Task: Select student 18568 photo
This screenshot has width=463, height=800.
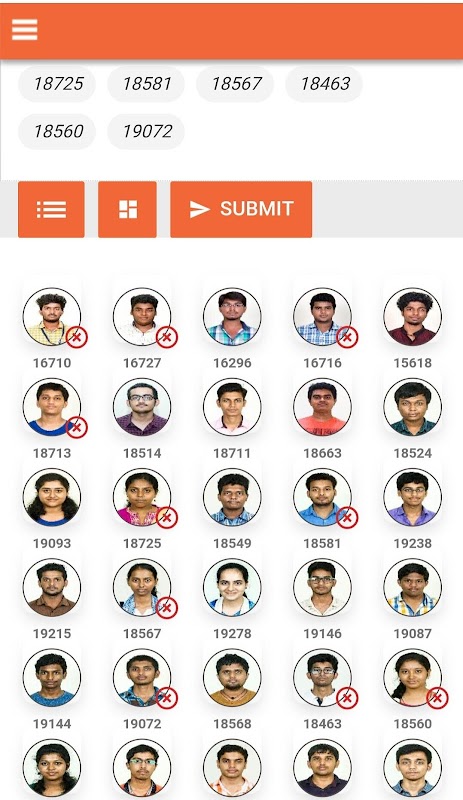Action: 232,678
